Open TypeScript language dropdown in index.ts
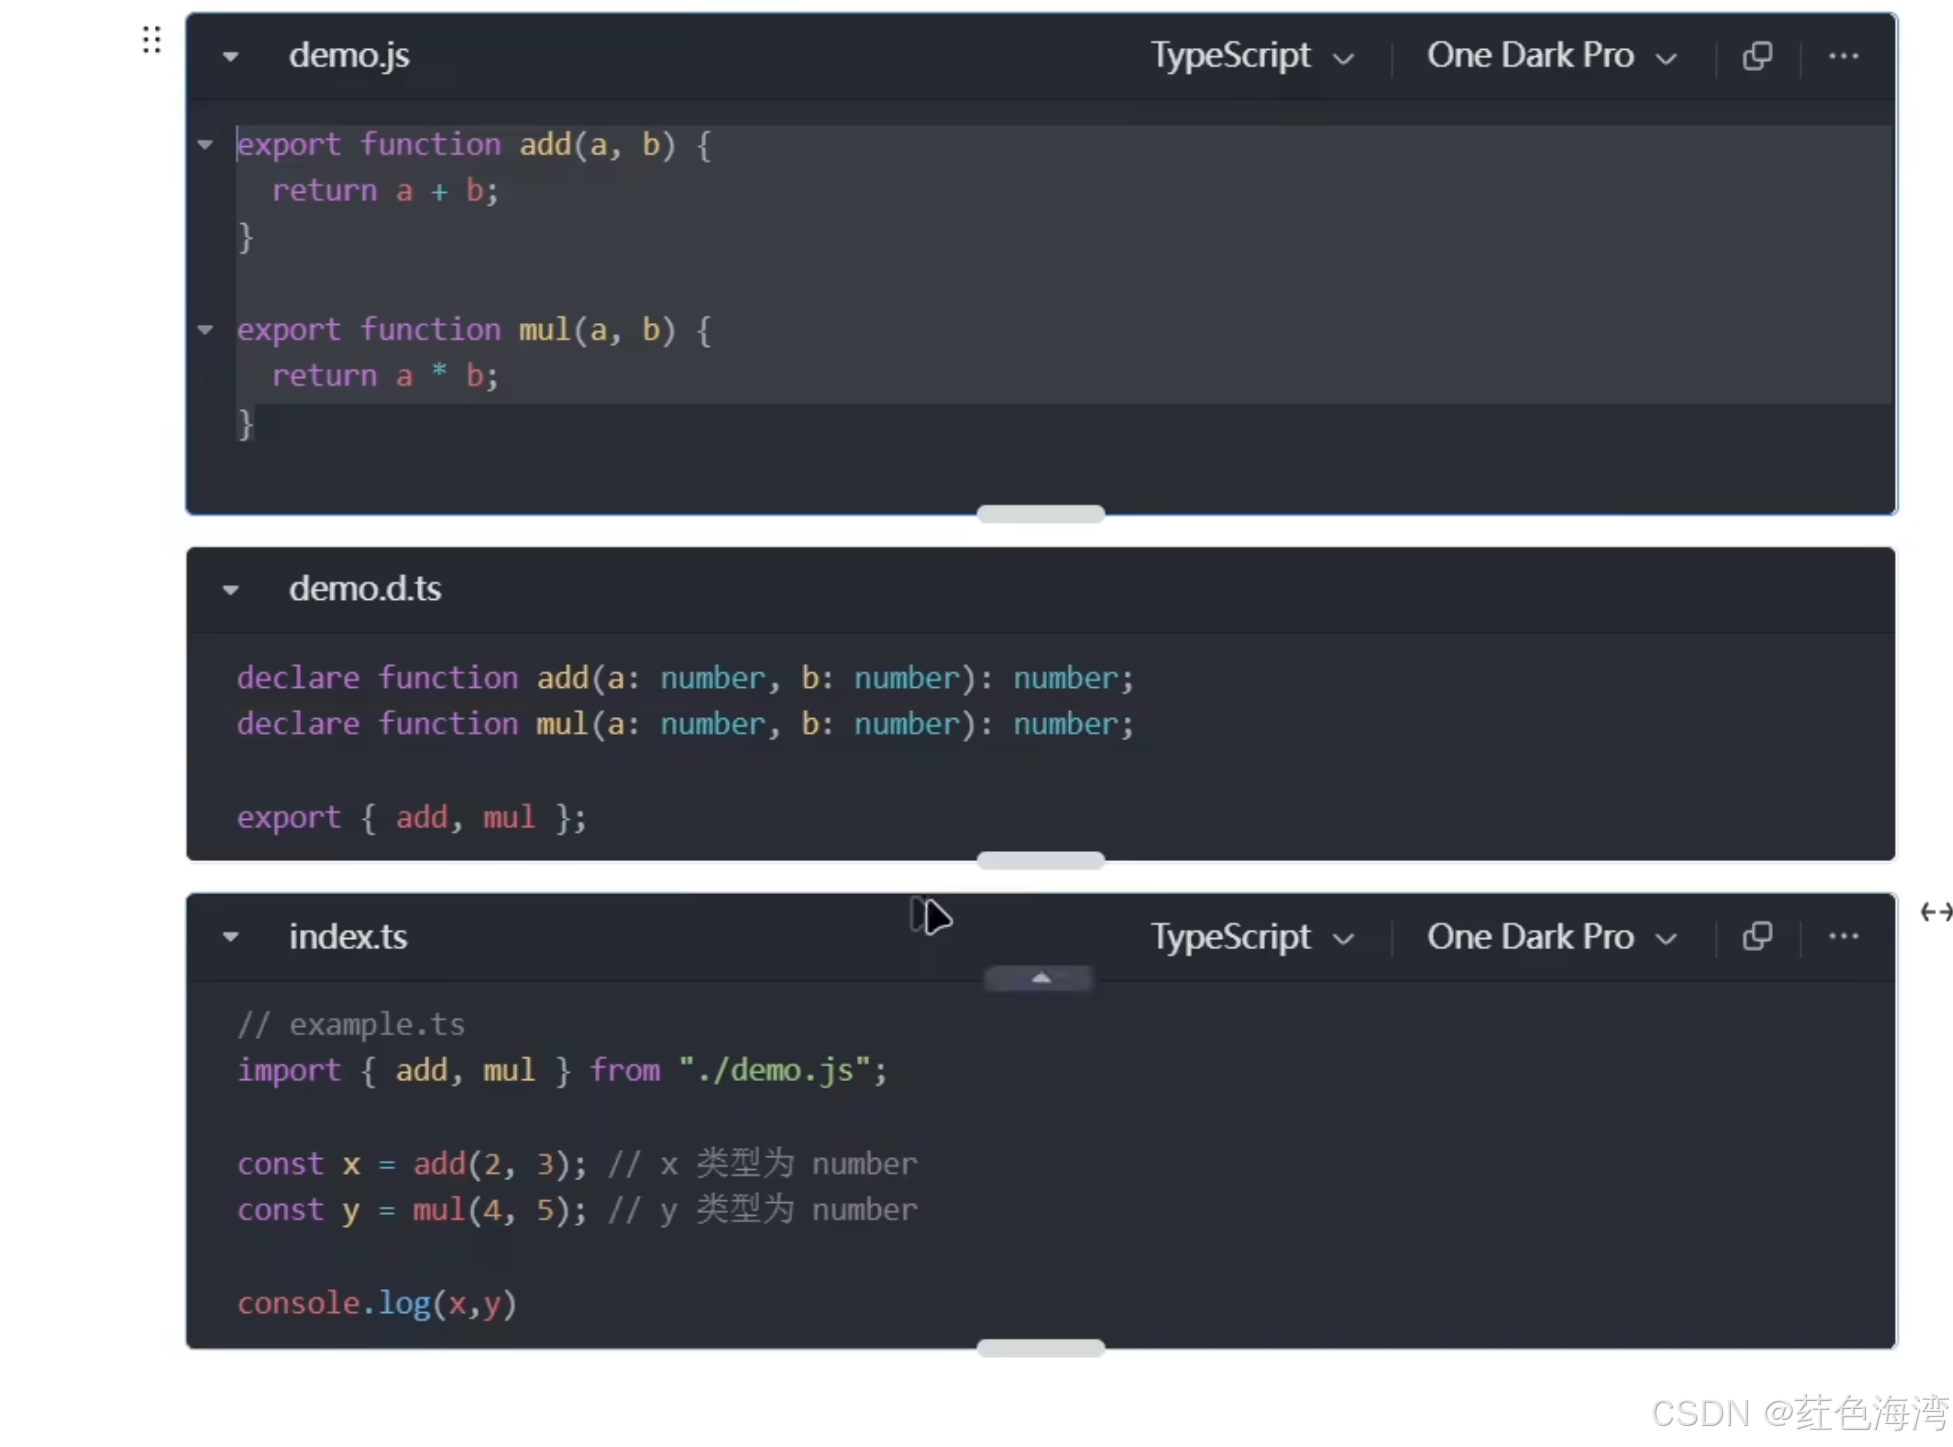This screenshot has height=1447, width=1953. tap(1252, 937)
